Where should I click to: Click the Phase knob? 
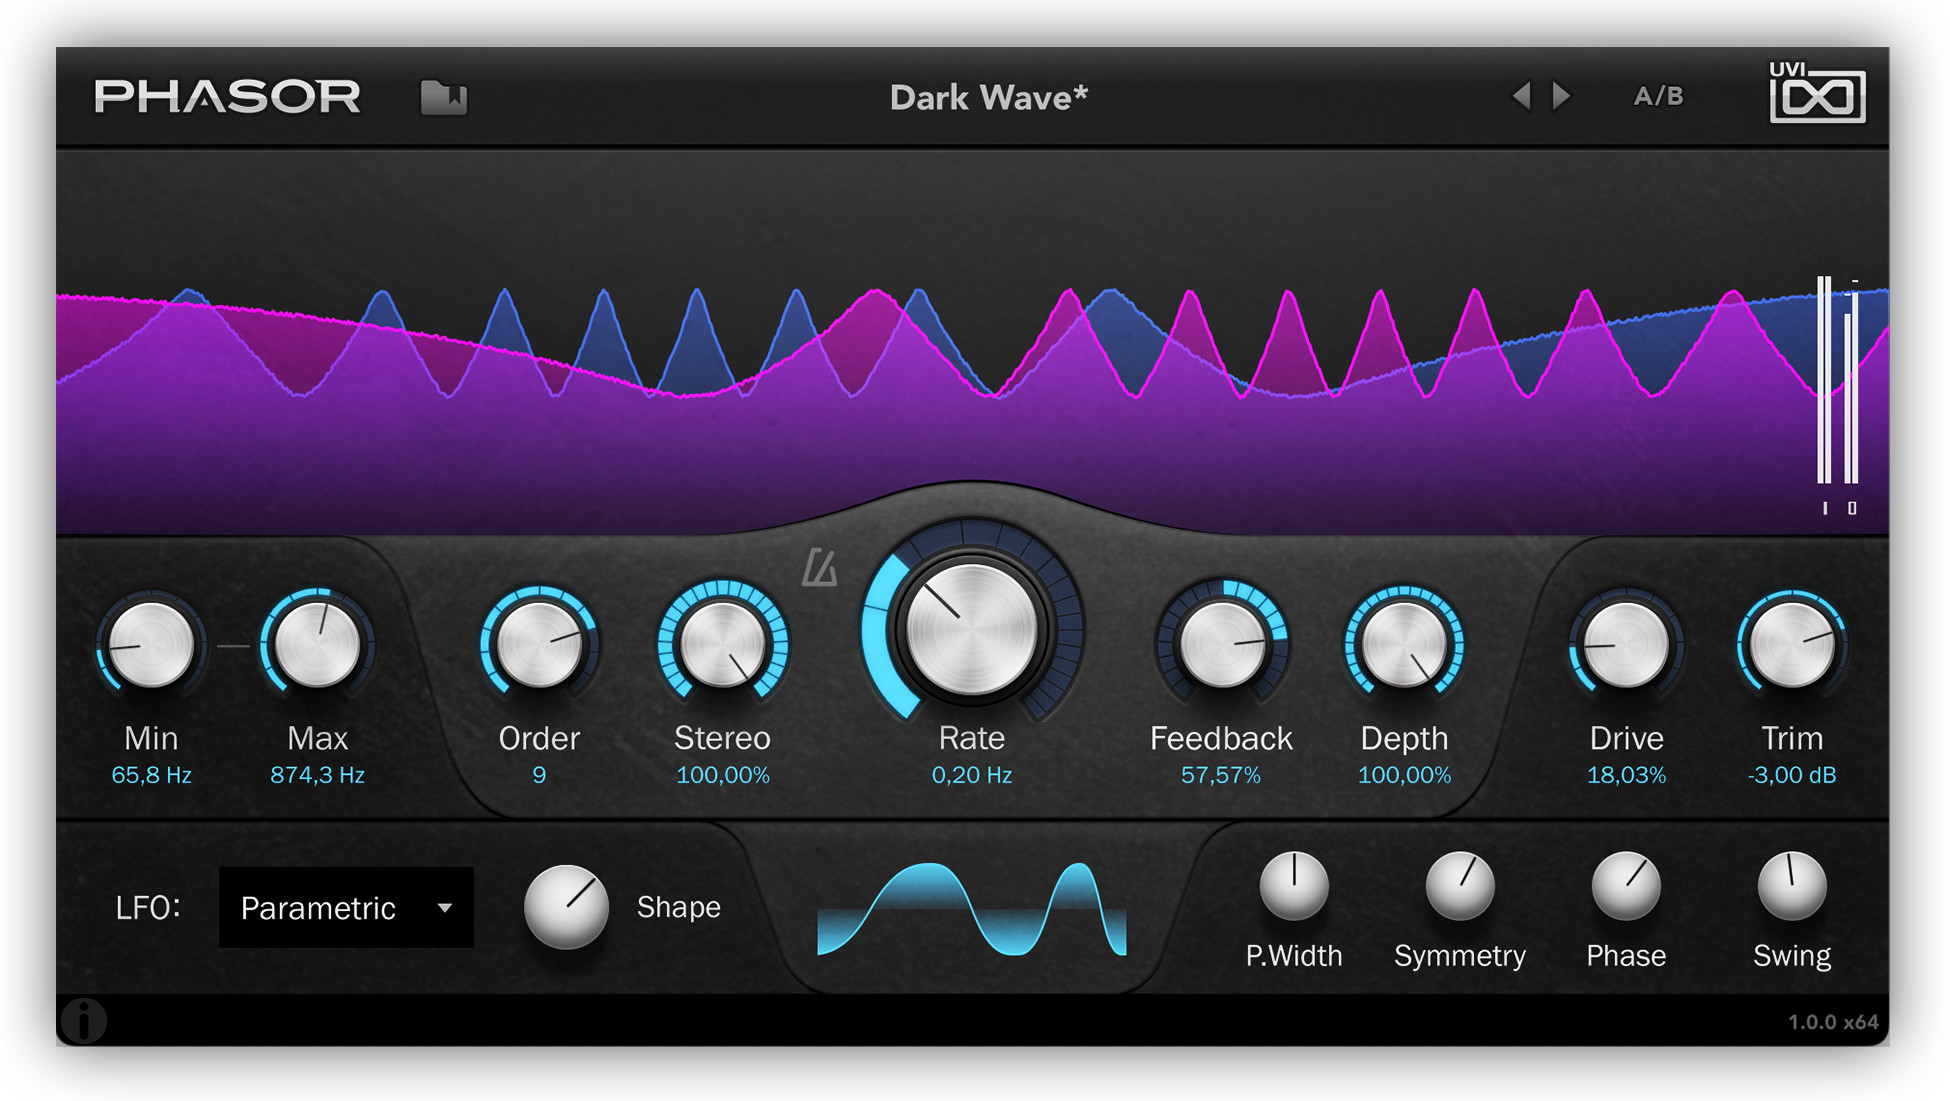(x=1626, y=886)
